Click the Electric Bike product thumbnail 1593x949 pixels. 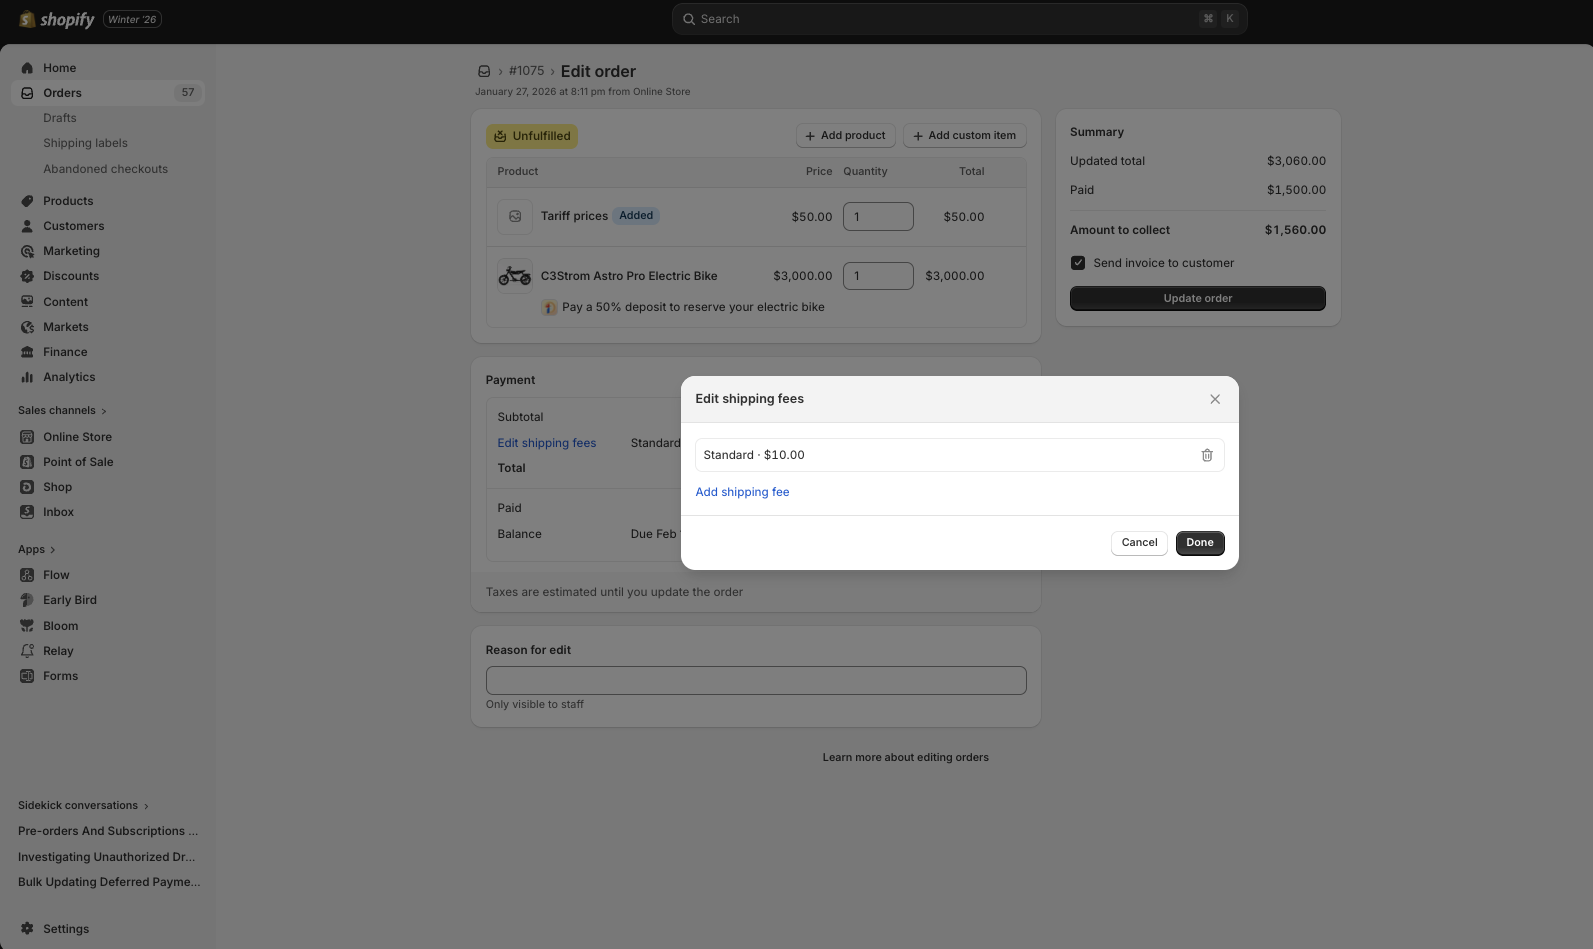(x=515, y=276)
